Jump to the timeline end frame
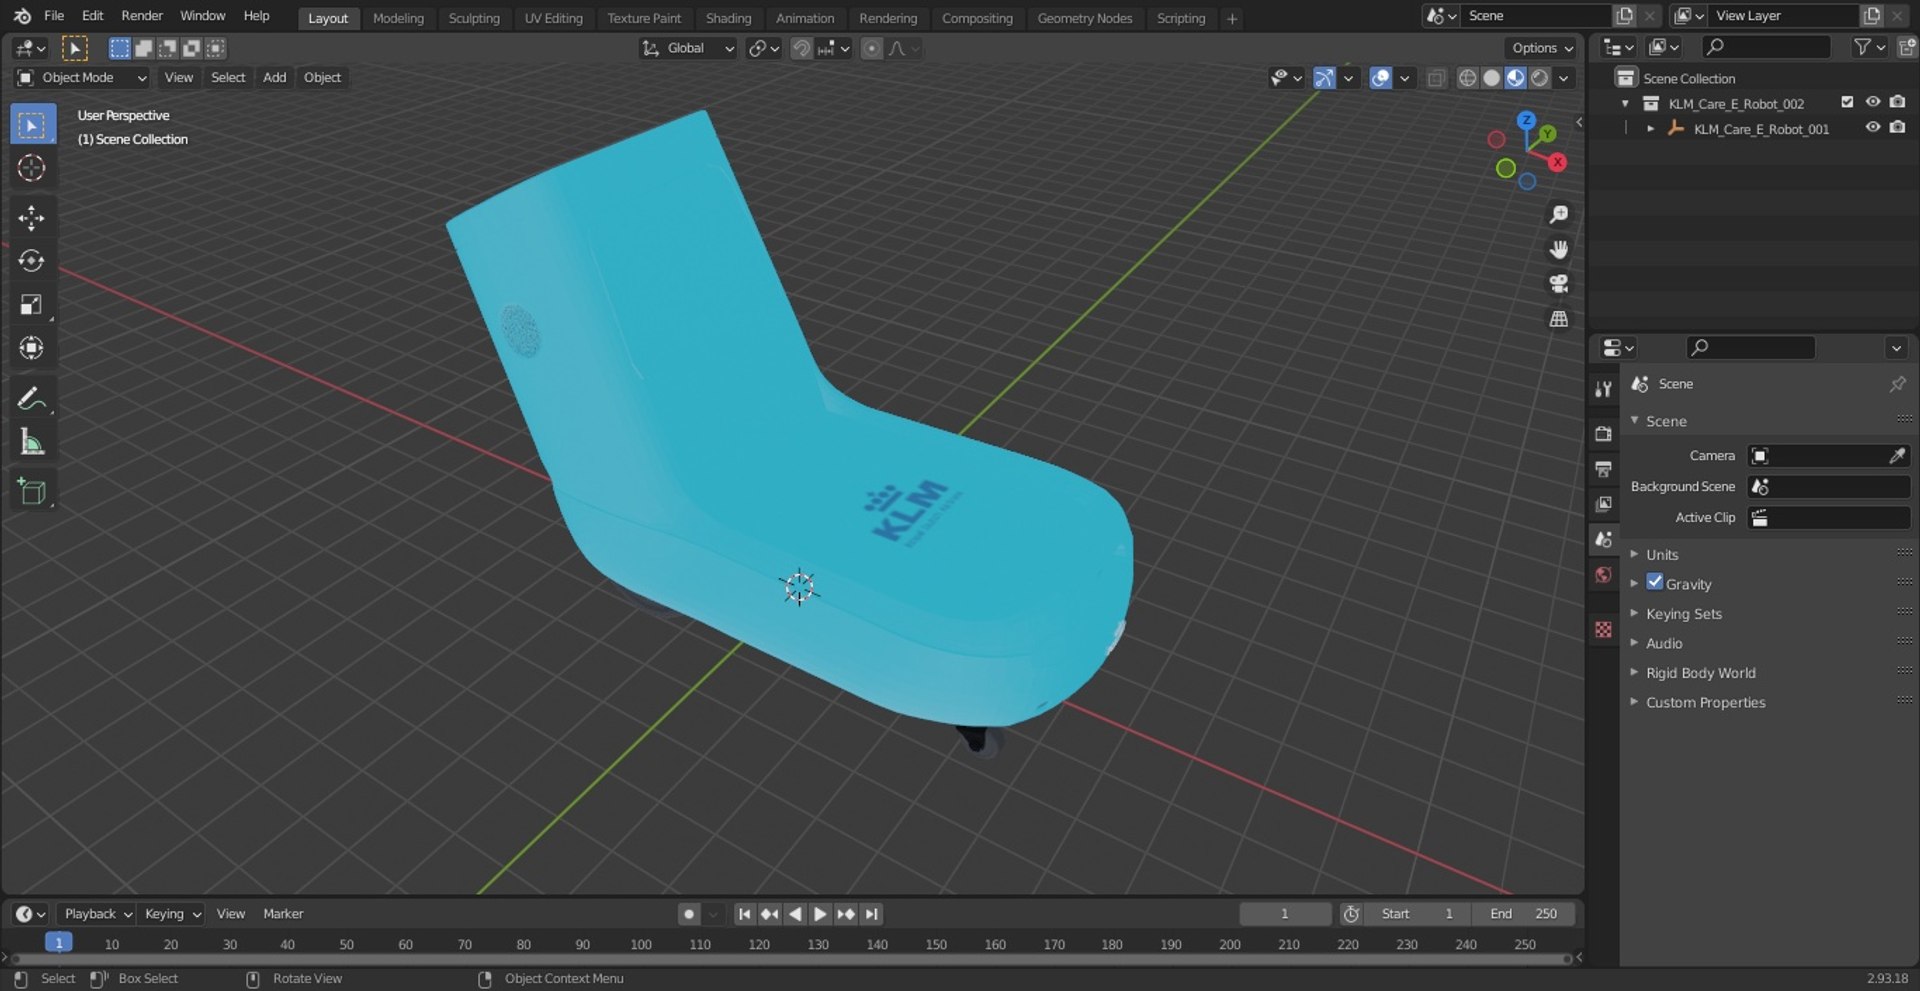This screenshot has height=991, width=1920. point(872,914)
